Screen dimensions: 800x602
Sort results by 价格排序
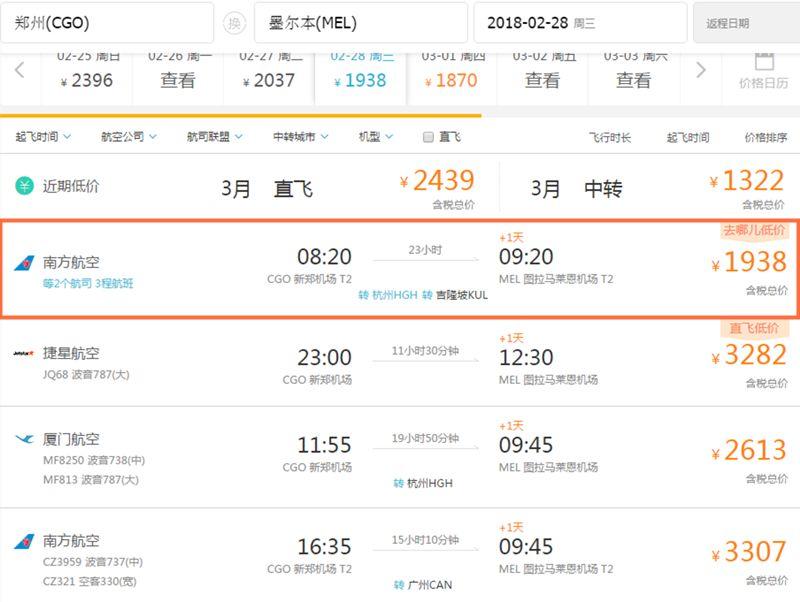[765, 137]
